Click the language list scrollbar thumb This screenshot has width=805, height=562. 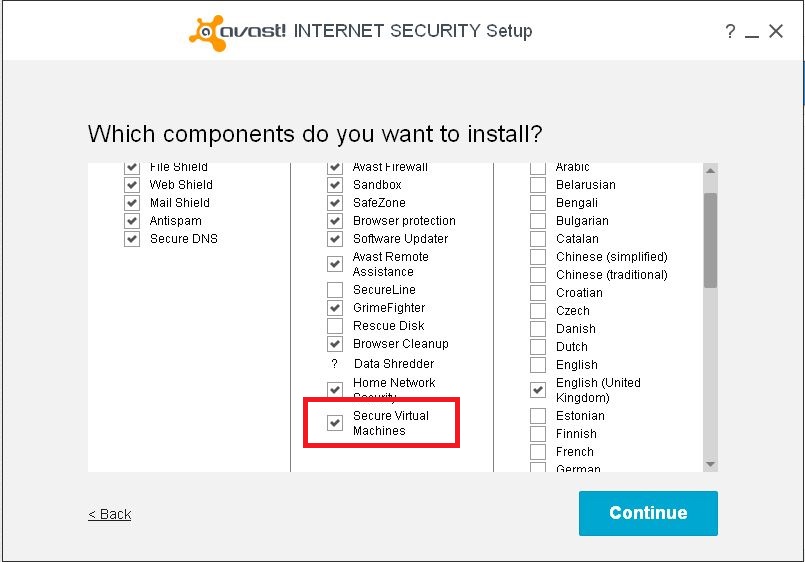pyautogui.click(x=711, y=240)
